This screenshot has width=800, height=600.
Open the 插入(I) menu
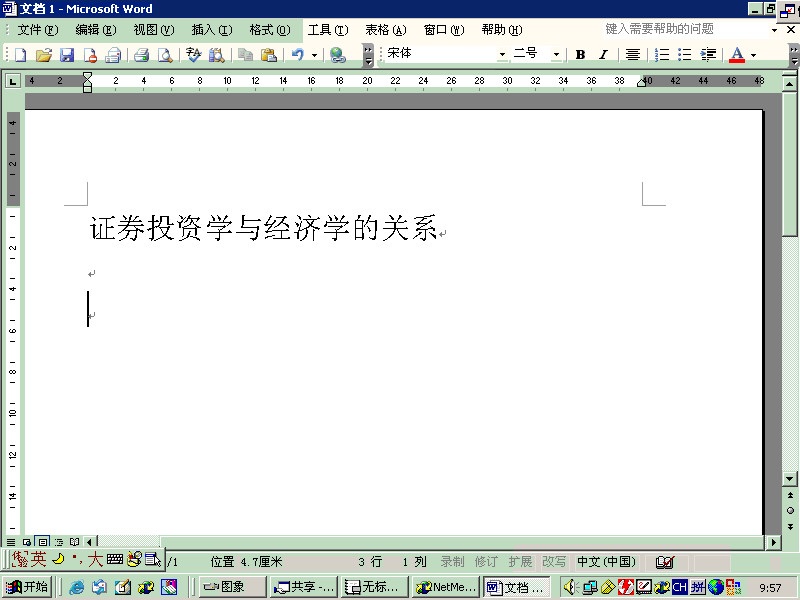point(212,30)
